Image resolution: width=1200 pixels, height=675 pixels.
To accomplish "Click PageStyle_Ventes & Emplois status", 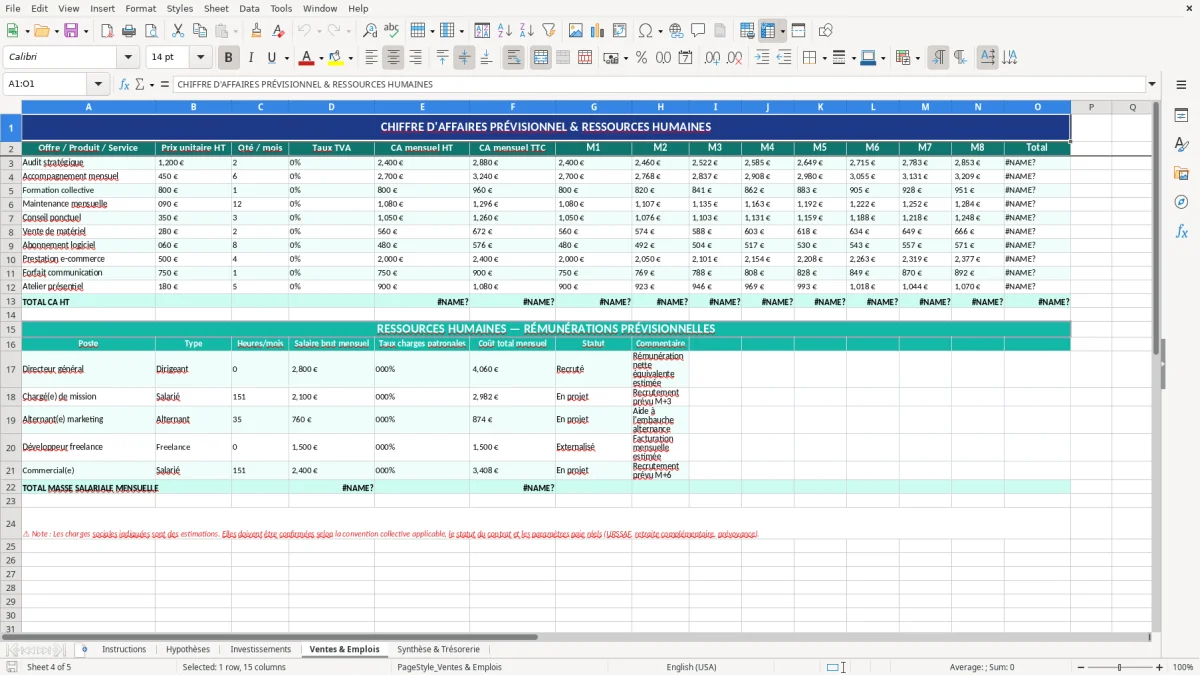I will (x=449, y=667).
